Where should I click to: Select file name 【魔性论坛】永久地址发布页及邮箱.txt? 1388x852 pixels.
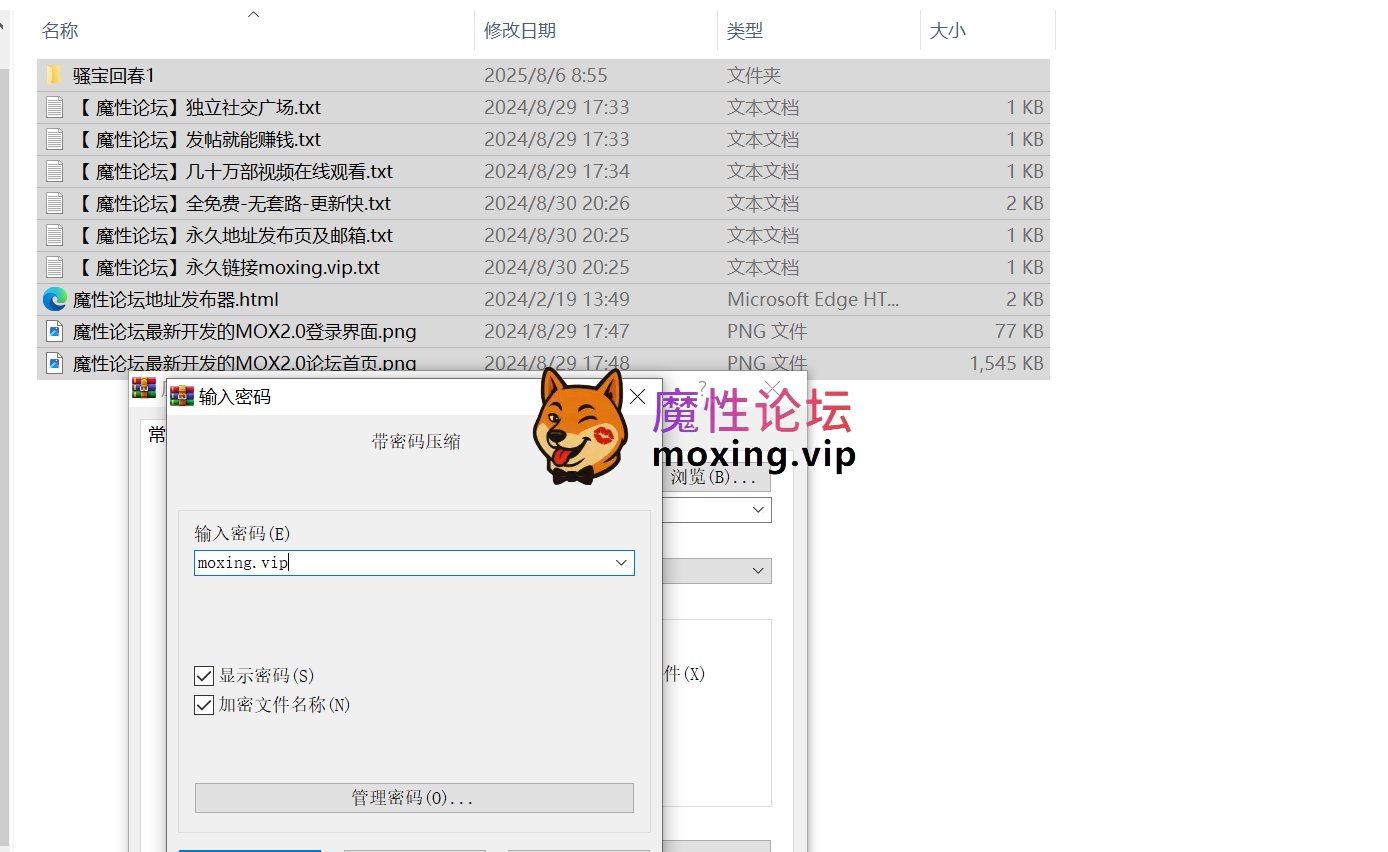[233, 236]
